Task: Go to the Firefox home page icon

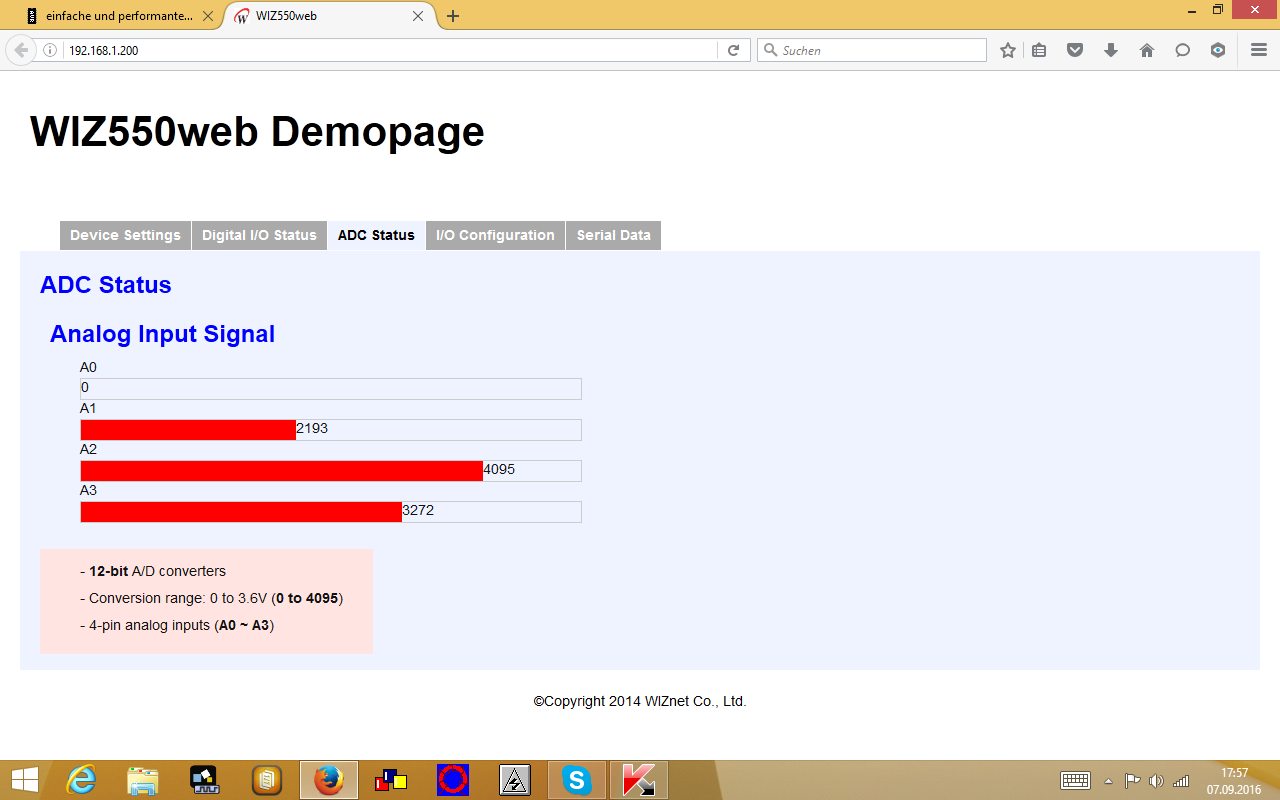Action: point(1147,50)
